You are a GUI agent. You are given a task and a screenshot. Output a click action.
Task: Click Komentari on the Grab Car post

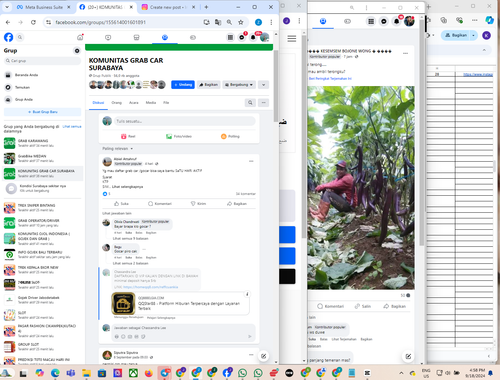(x=160, y=204)
